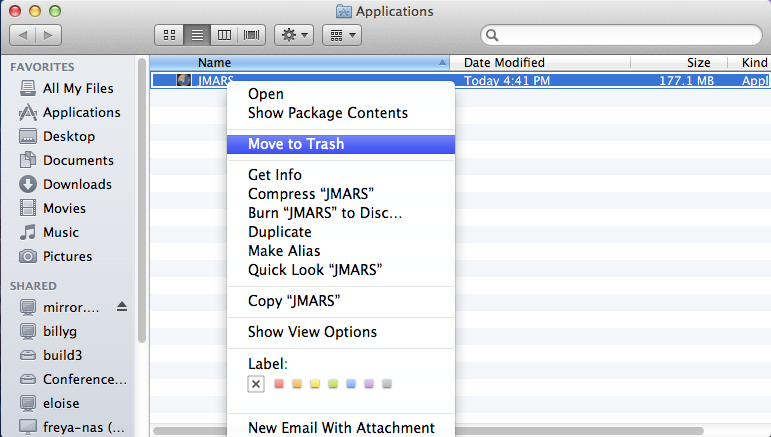Viewport: 771px width, 437px height.
Task: Choose Make Alias
Action: pos(341,251)
